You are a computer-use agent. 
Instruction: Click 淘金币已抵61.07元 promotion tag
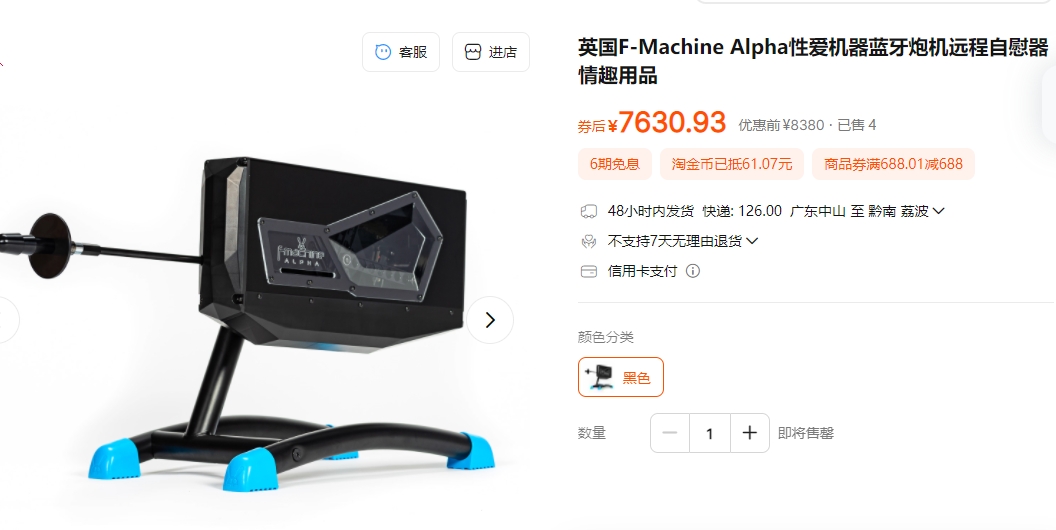click(x=731, y=164)
